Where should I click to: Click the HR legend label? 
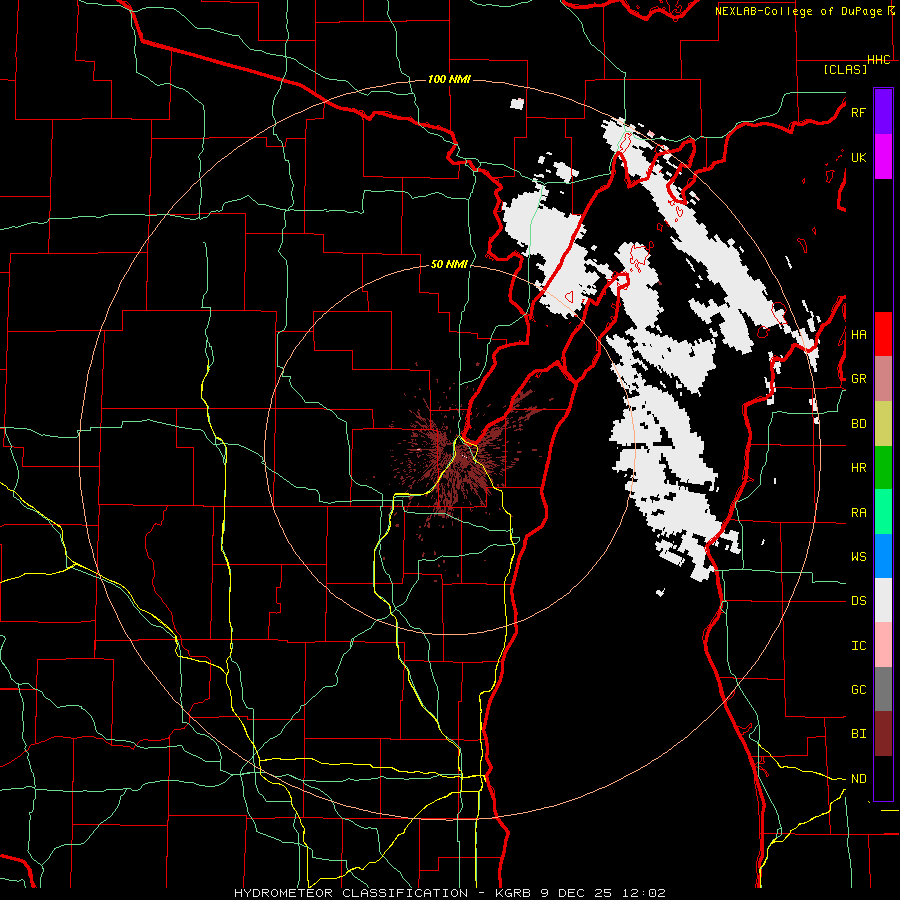858,468
